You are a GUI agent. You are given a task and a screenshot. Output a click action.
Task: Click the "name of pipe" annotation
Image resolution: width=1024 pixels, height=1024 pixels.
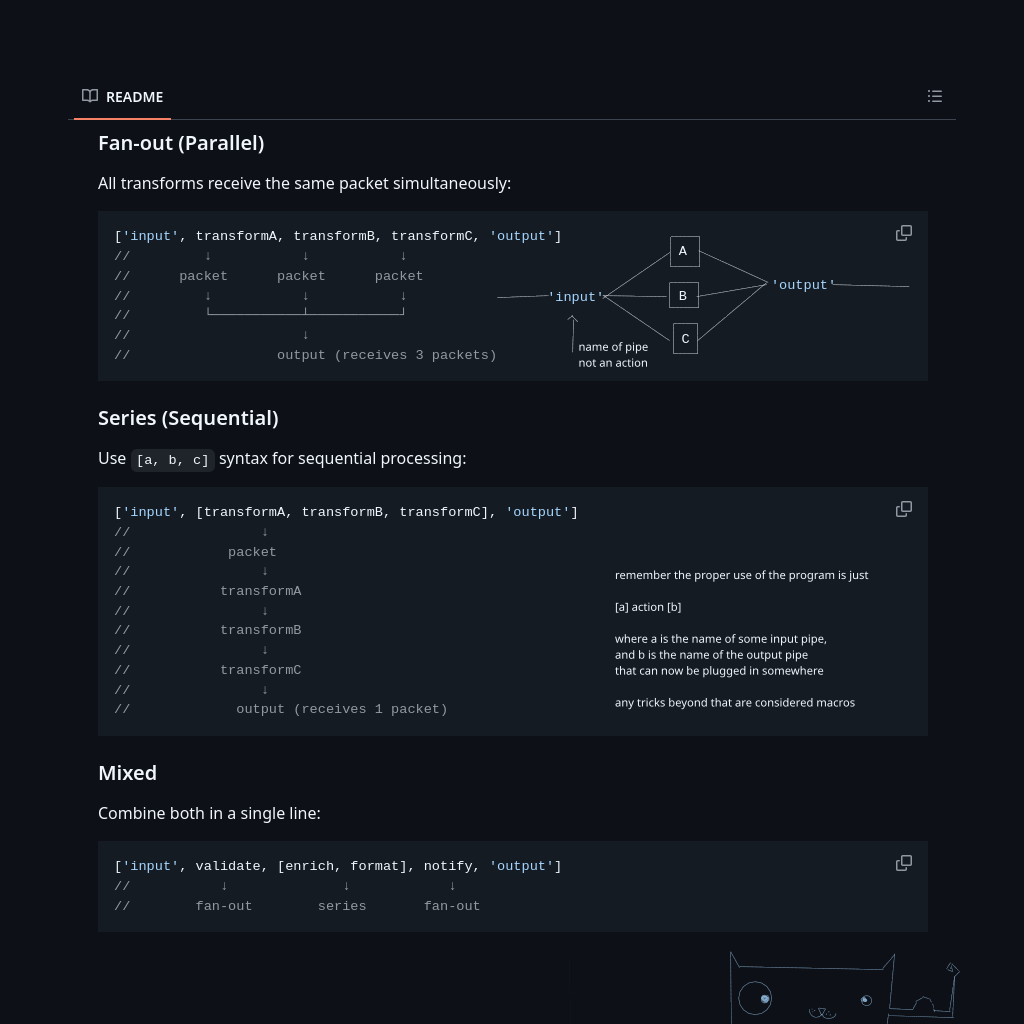click(613, 347)
